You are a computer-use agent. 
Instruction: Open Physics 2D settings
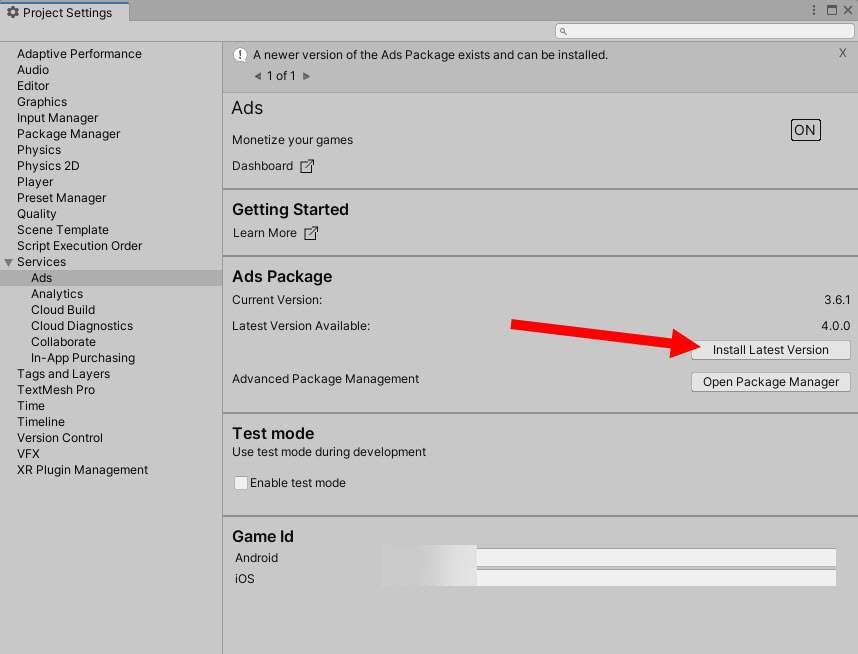48,166
